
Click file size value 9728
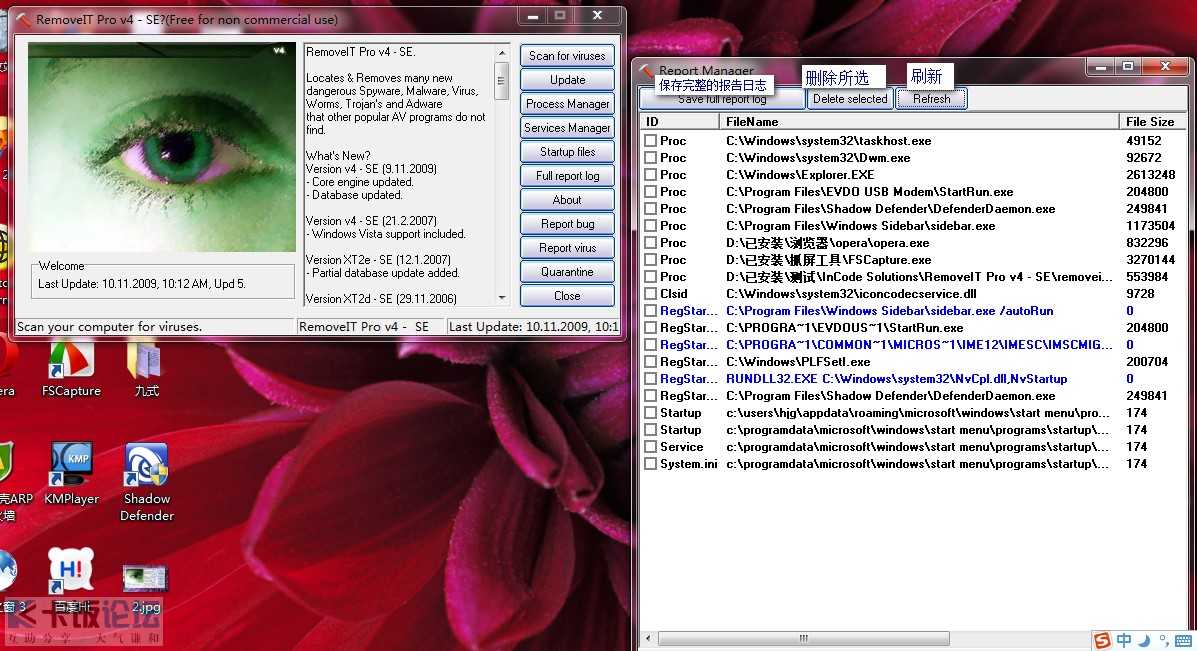[x=1140, y=294]
